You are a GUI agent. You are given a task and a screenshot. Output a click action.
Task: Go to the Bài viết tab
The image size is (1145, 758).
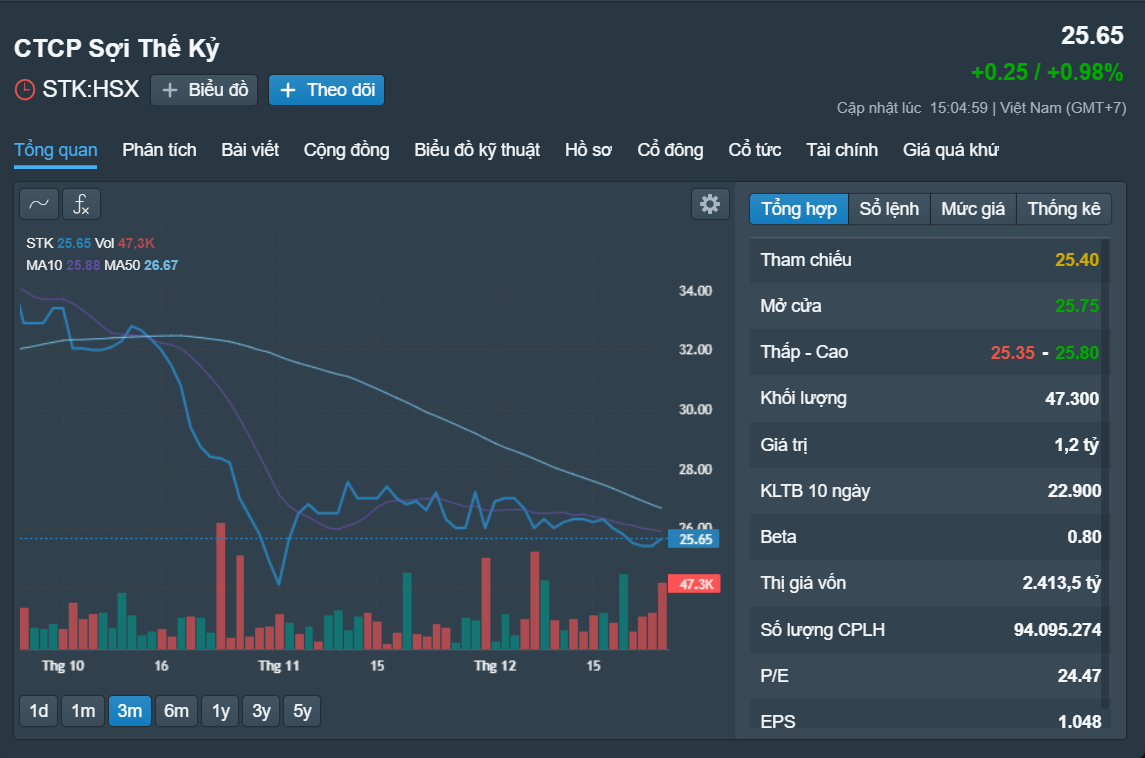coord(250,150)
